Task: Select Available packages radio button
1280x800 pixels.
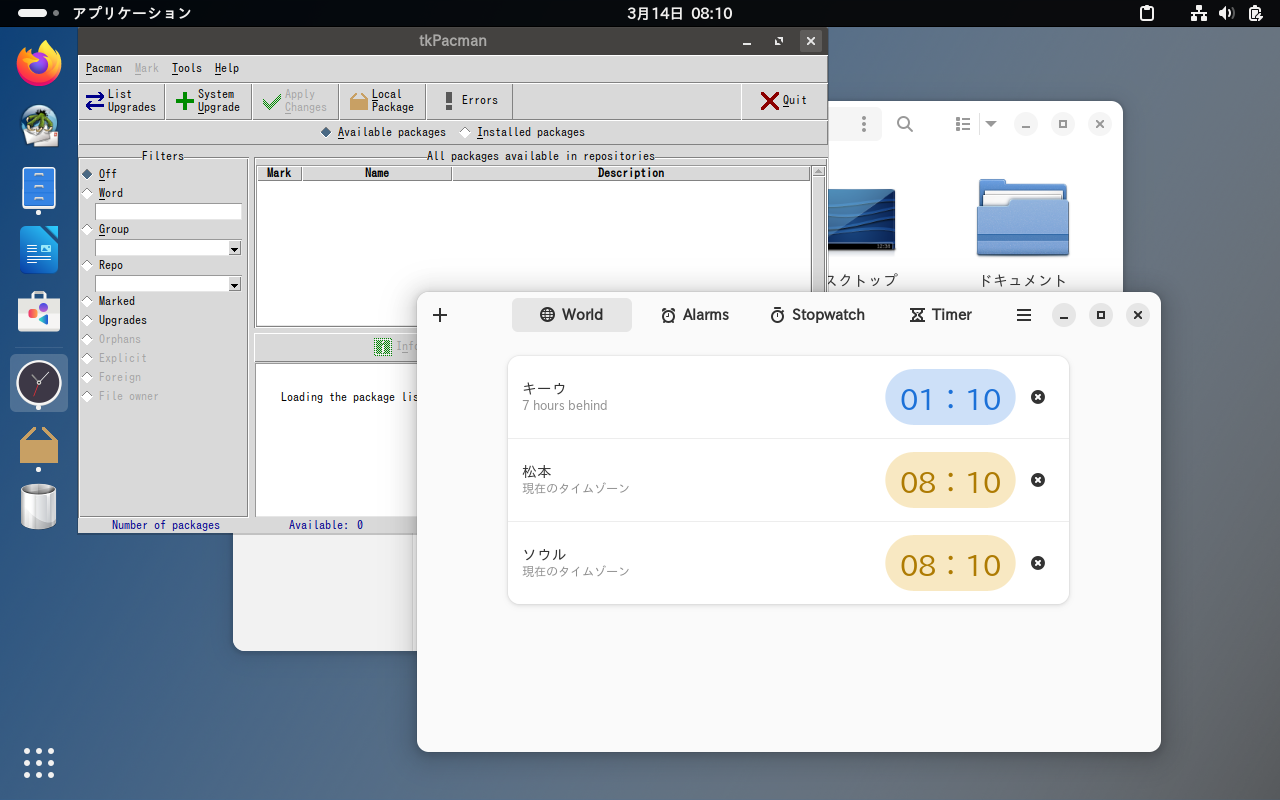Action: point(383,132)
